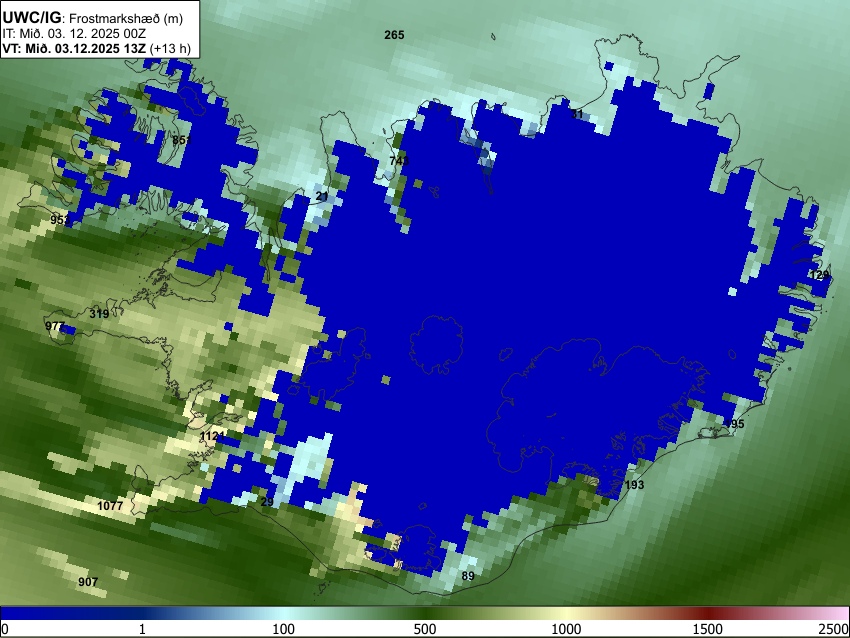
Task: Click the color scale label 1000
Action: tap(566, 629)
